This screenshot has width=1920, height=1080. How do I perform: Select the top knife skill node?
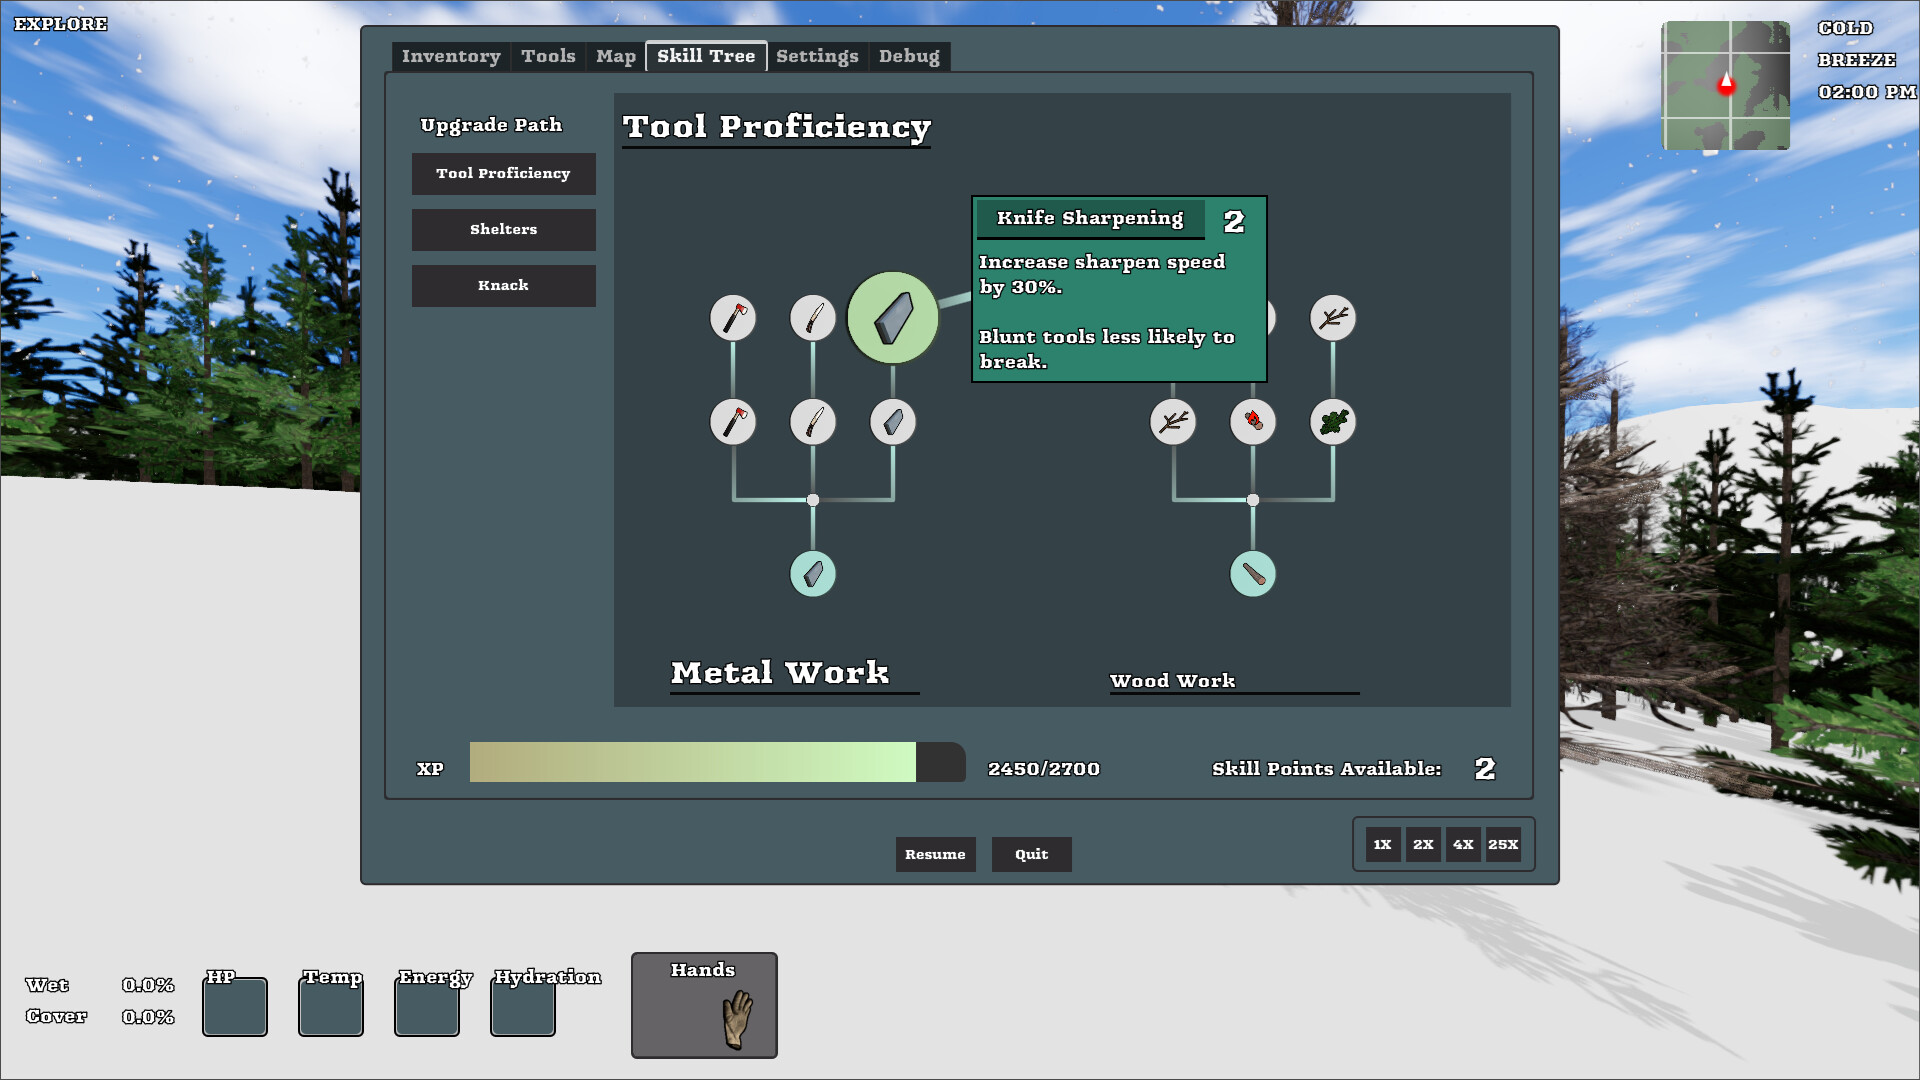[x=813, y=318]
